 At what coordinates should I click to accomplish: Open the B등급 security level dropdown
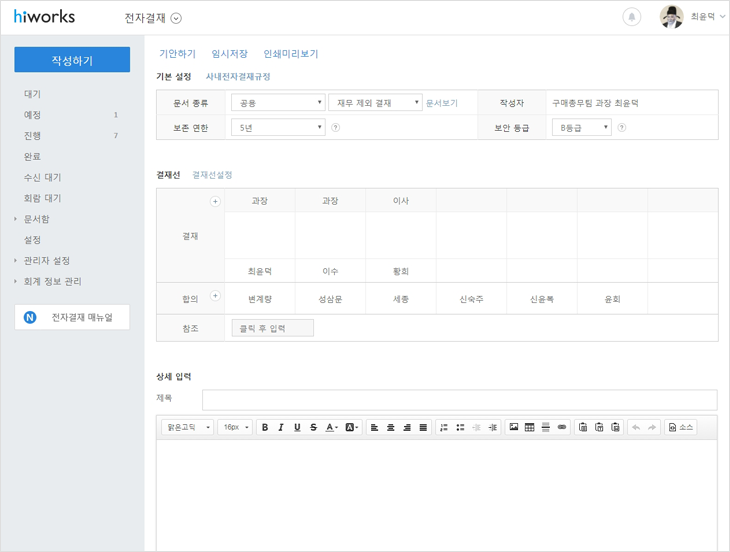click(581, 128)
